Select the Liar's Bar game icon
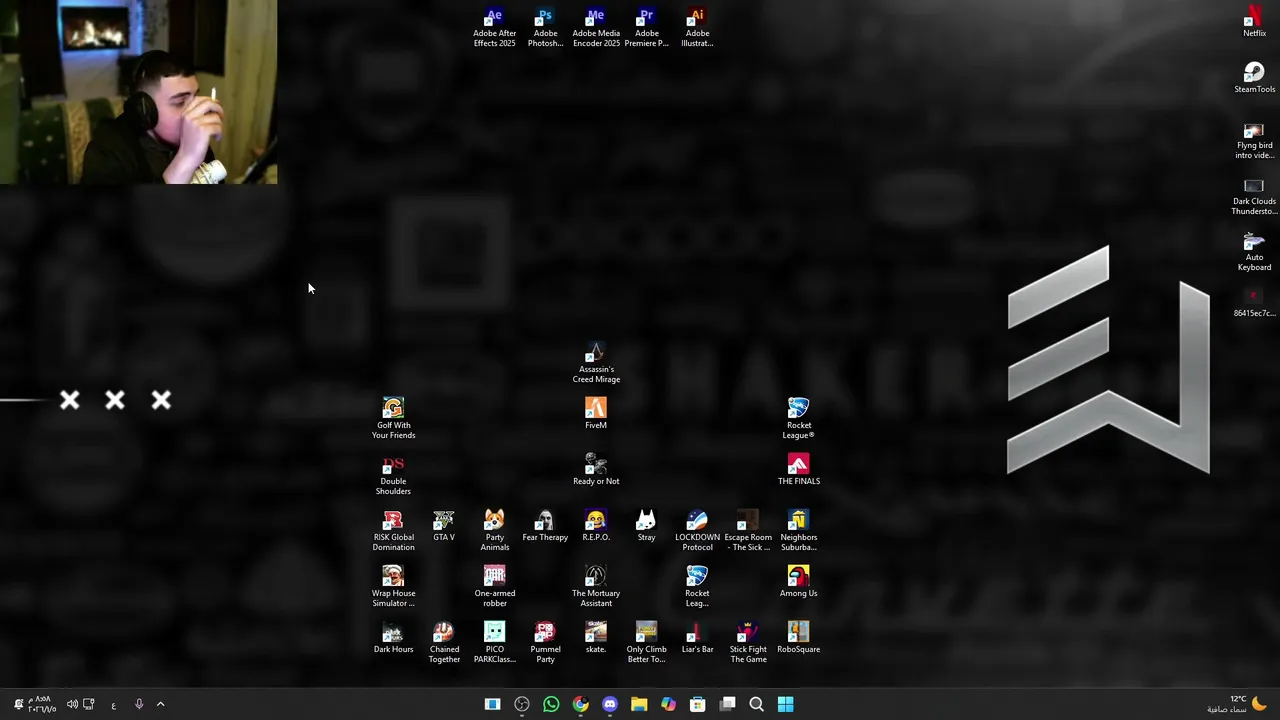This screenshot has height=720, width=1280. (x=697, y=638)
